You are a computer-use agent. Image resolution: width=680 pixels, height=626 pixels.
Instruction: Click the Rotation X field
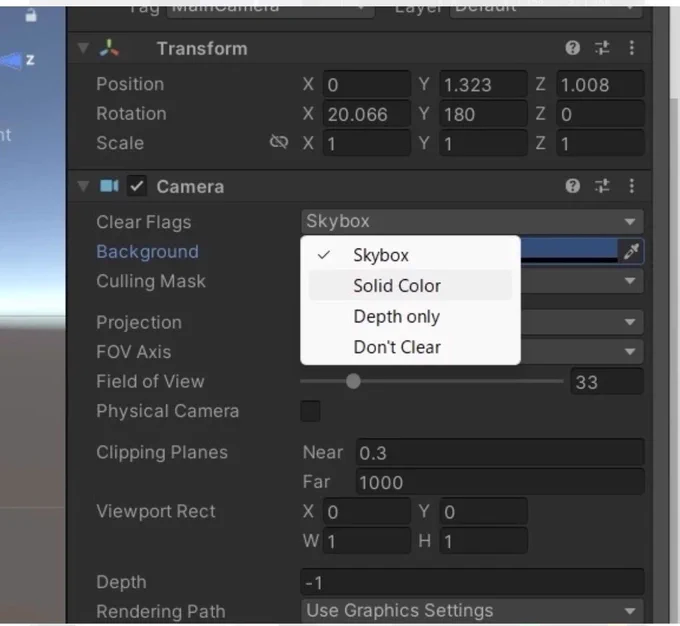[x=367, y=114]
